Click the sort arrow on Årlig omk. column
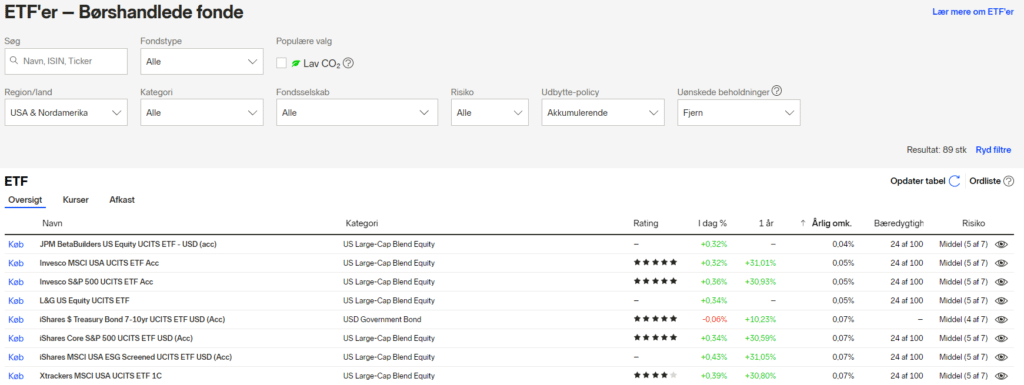The image size is (1024, 385). tap(803, 223)
